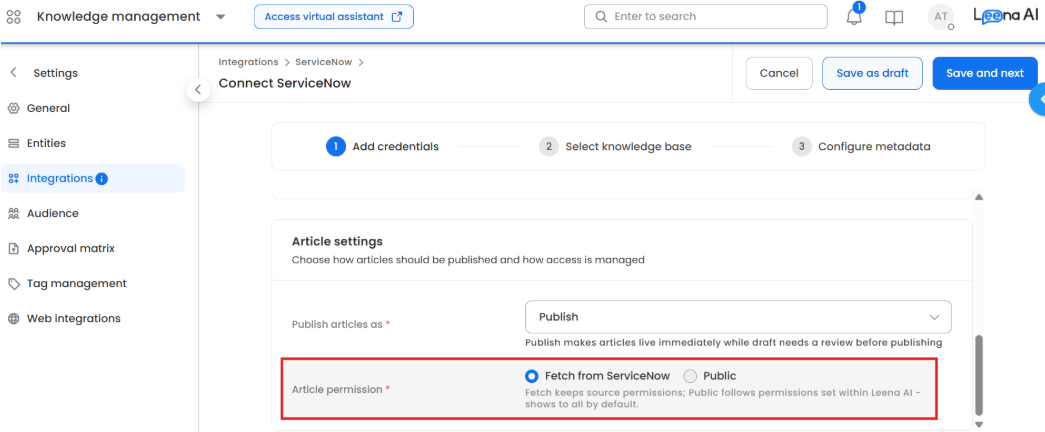Click the external link icon on Access virtual assistant
Image resolution: width=1045 pixels, height=432 pixels.
pyautogui.click(x=397, y=17)
